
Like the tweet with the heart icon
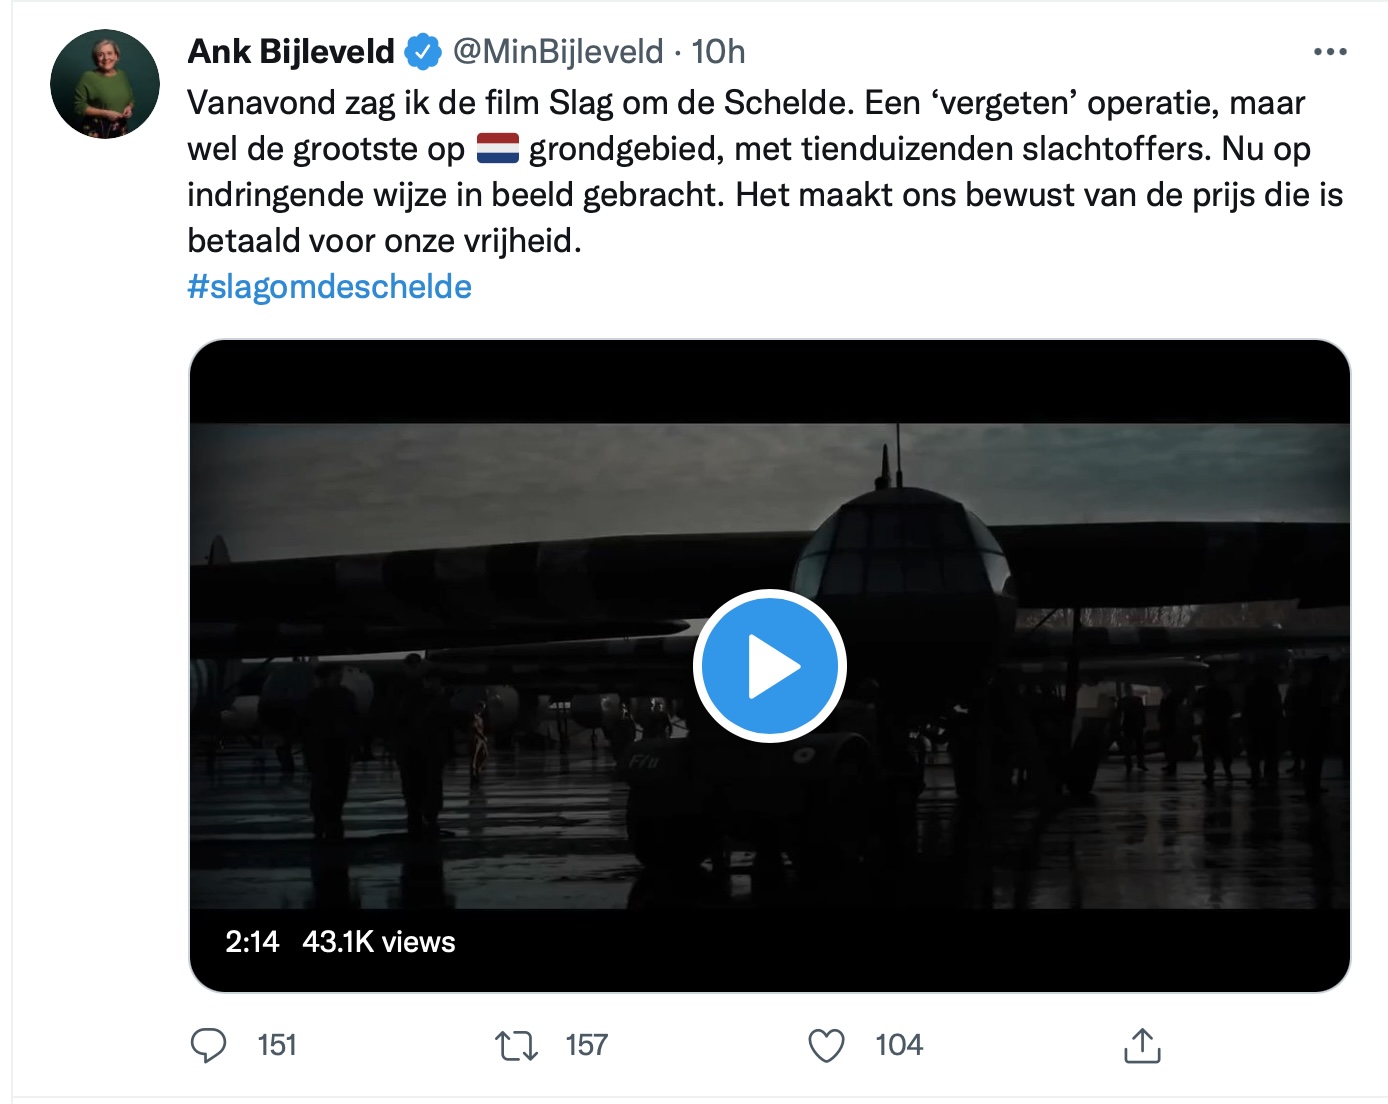826,1046
